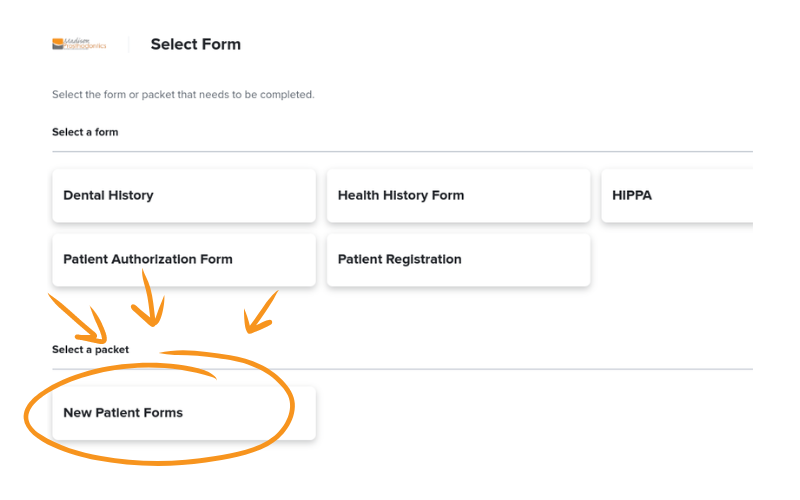Open the New Patient Forms packet

tap(184, 413)
